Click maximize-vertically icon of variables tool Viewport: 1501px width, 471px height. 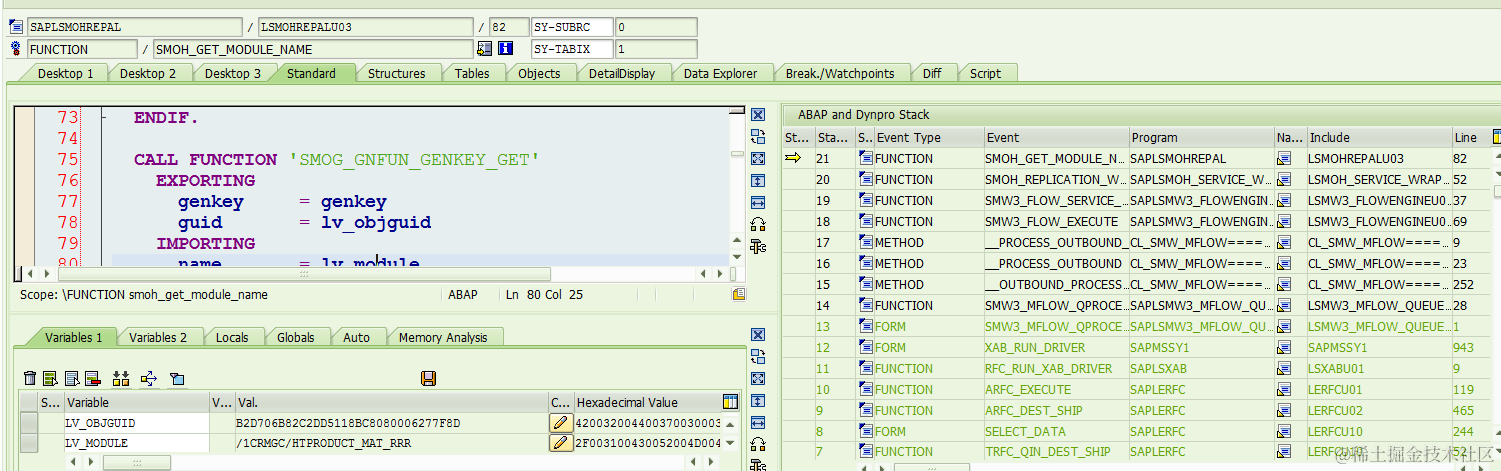coord(758,400)
